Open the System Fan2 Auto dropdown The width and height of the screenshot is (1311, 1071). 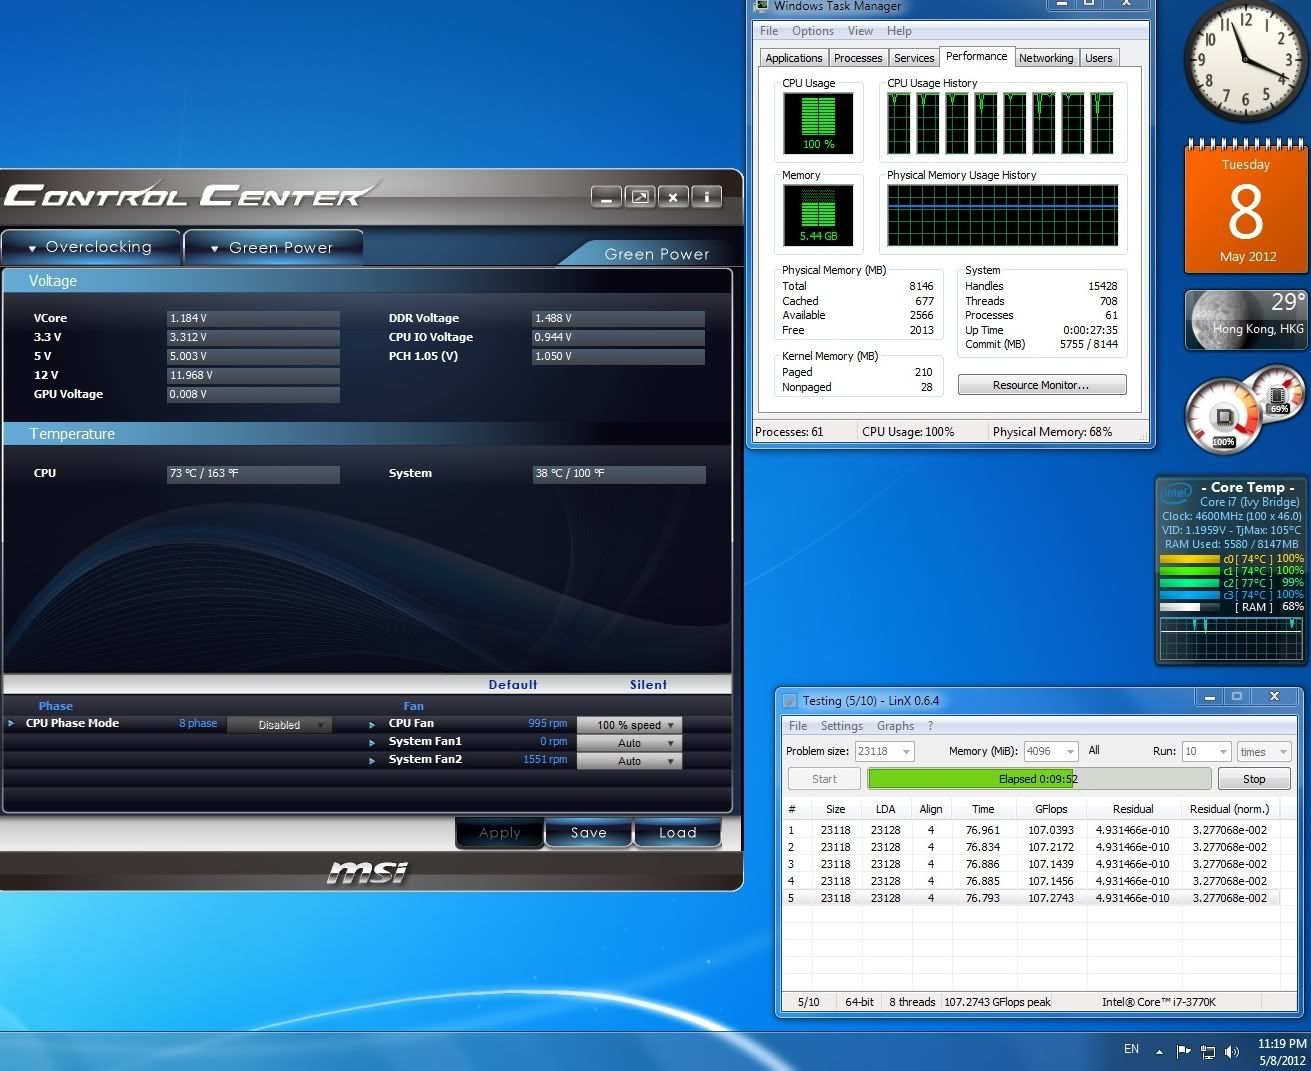pos(629,761)
